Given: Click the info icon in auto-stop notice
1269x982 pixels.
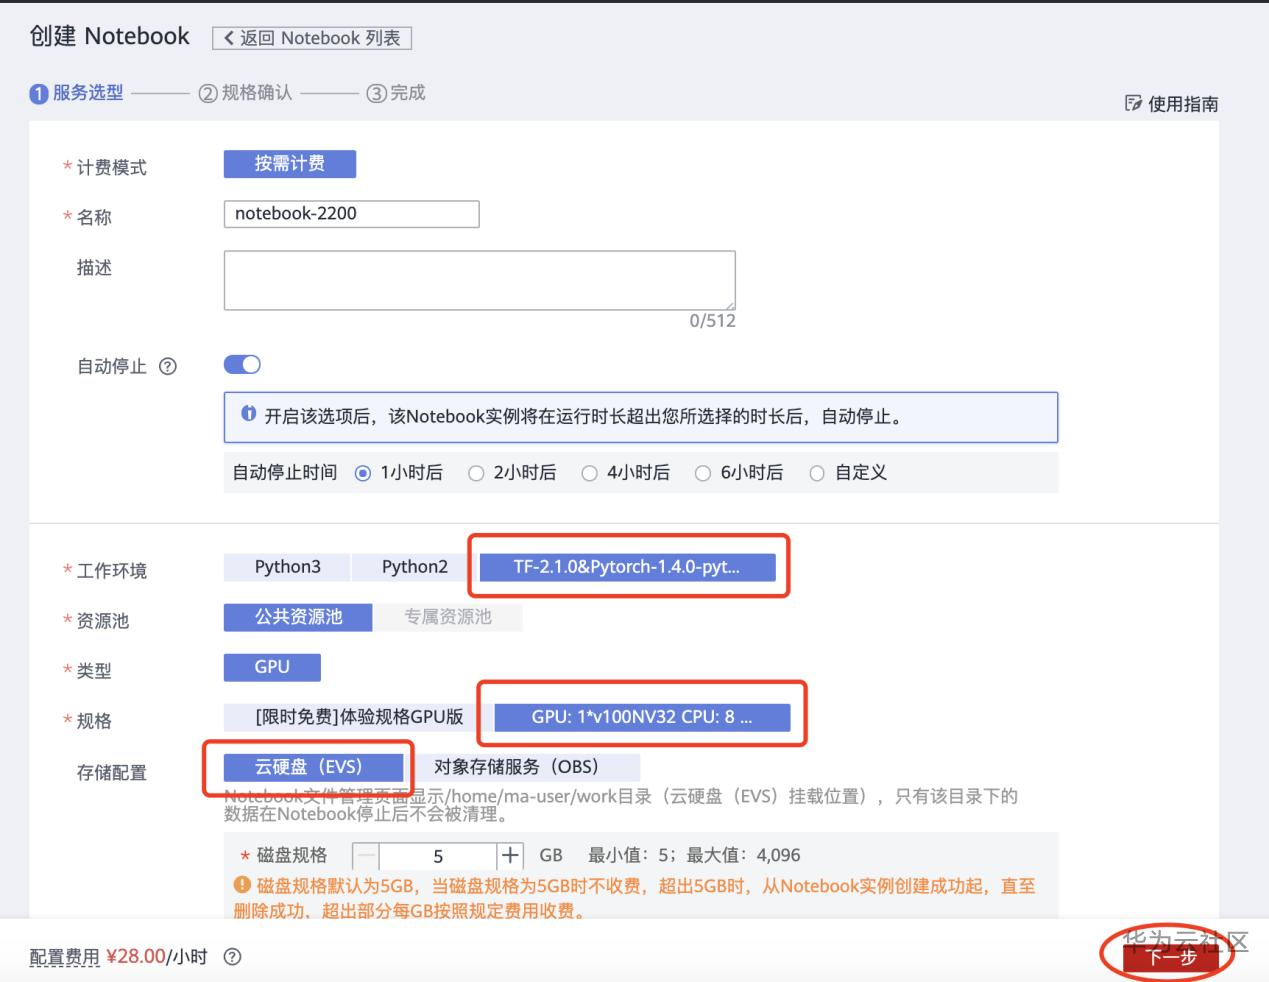Looking at the screenshot, I should click(x=249, y=414).
